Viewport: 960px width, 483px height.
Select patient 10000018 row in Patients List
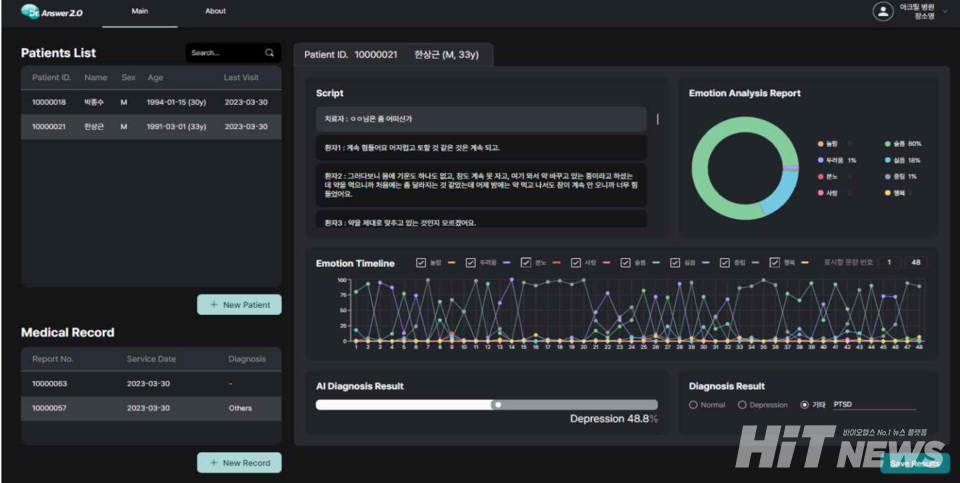pos(150,102)
